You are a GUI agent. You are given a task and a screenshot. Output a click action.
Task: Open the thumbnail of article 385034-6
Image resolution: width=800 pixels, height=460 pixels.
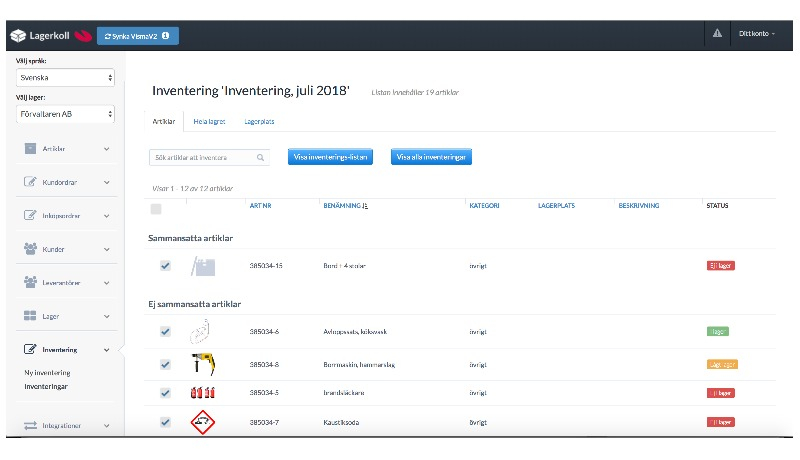tap(200, 331)
